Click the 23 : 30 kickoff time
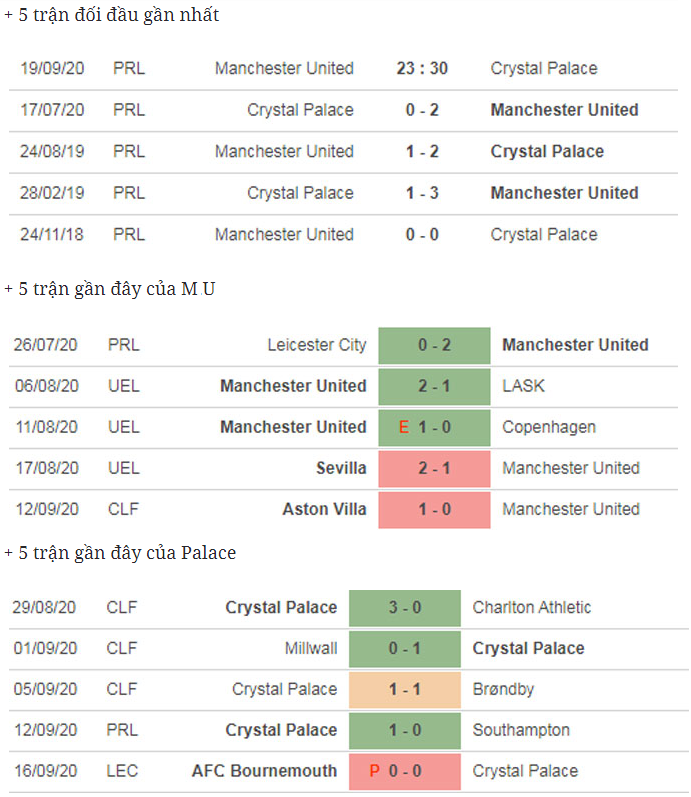This screenshot has height=797, width=691. (x=422, y=69)
